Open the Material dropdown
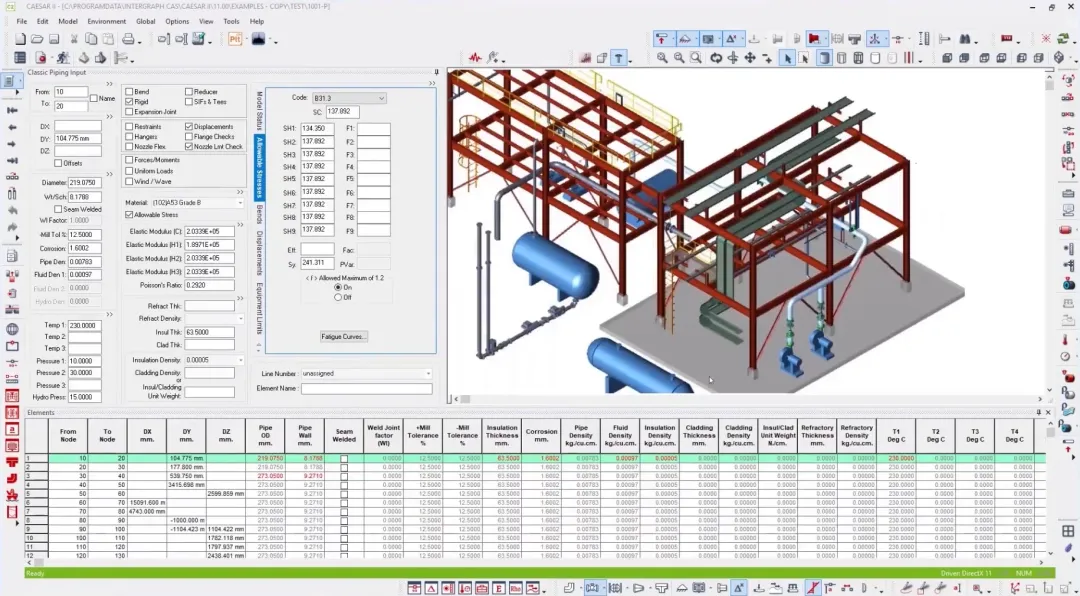Viewport: 1080px width, 596px height. [240, 203]
